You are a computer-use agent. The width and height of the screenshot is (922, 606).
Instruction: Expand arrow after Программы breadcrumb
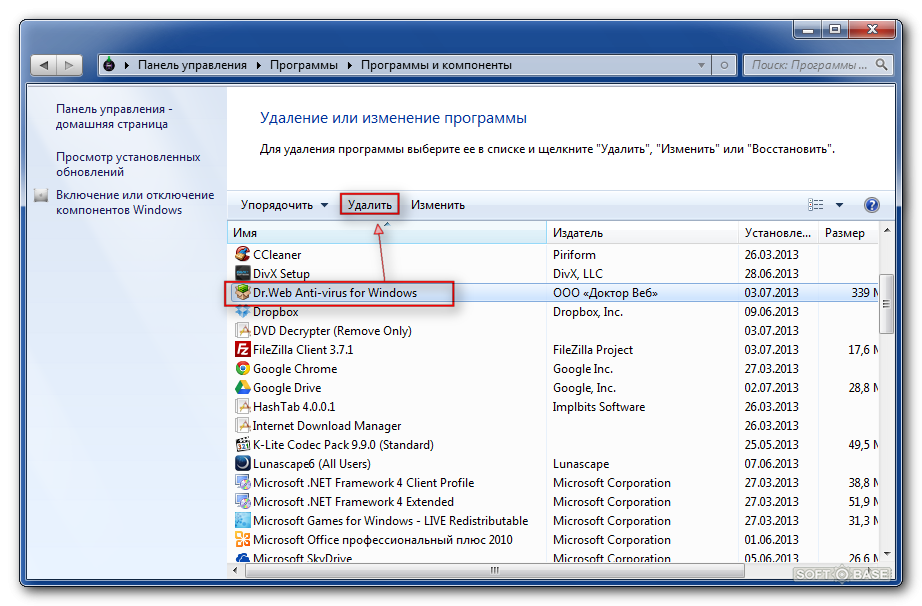pyautogui.click(x=349, y=65)
